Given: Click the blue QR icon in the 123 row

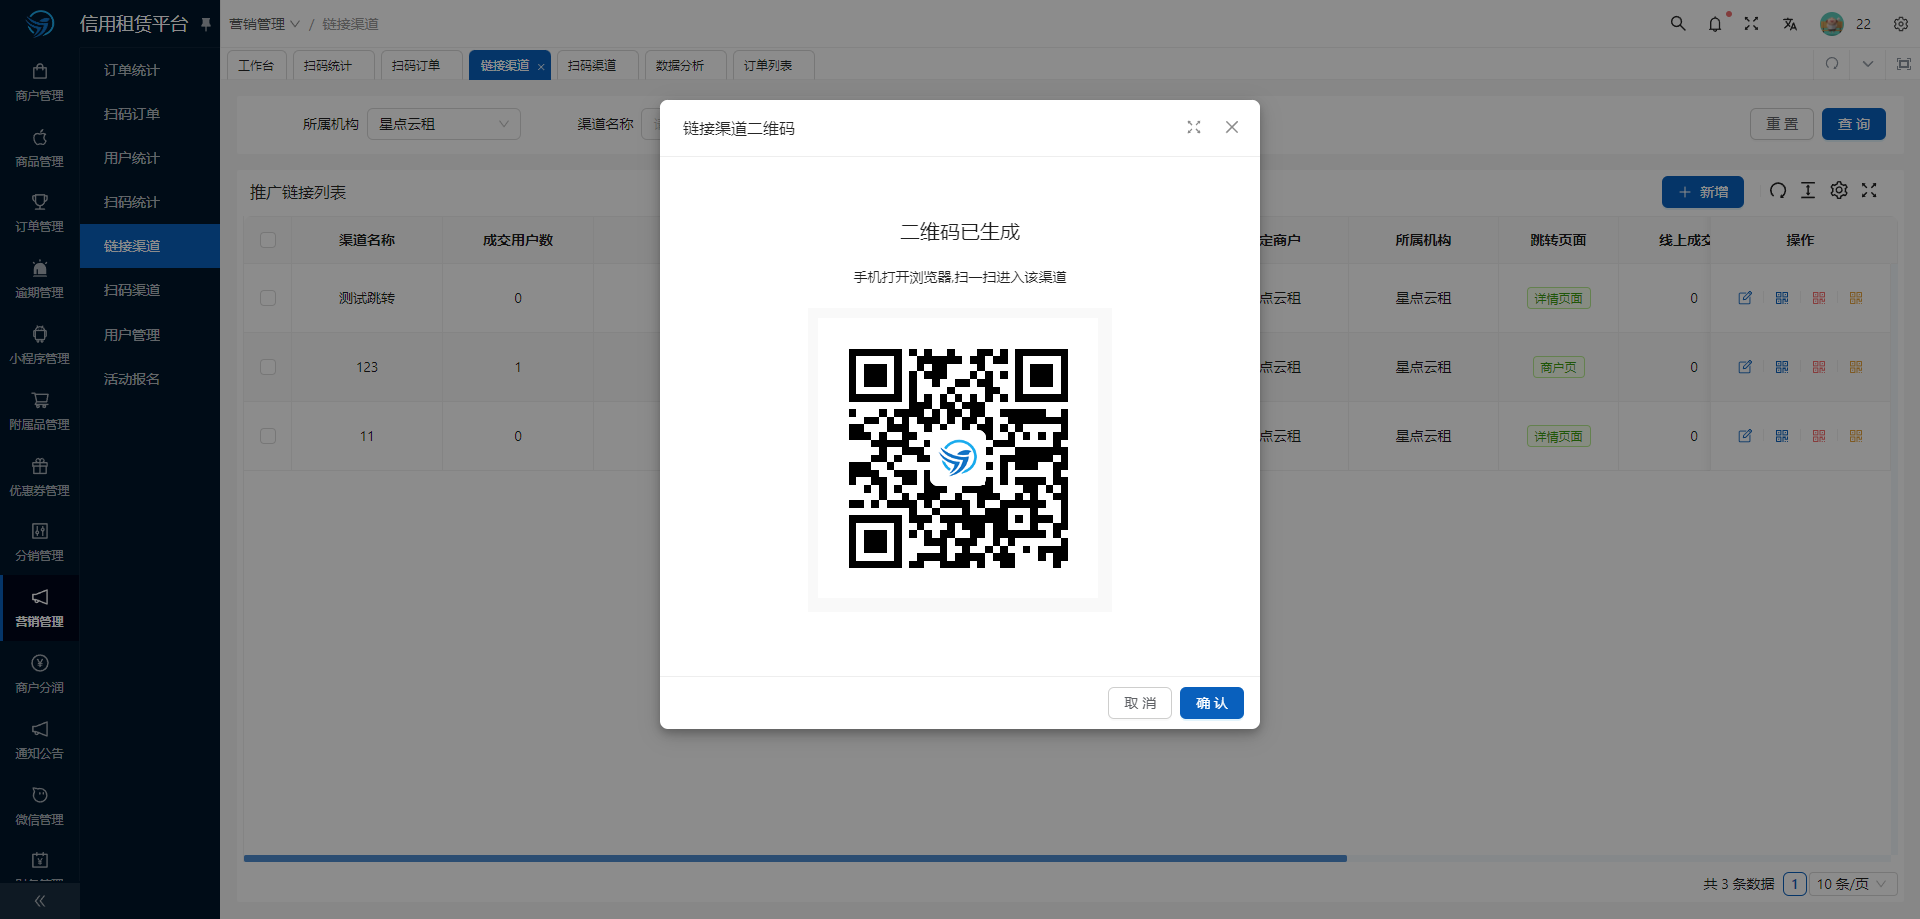Looking at the screenshot, I should point(1782,367).
